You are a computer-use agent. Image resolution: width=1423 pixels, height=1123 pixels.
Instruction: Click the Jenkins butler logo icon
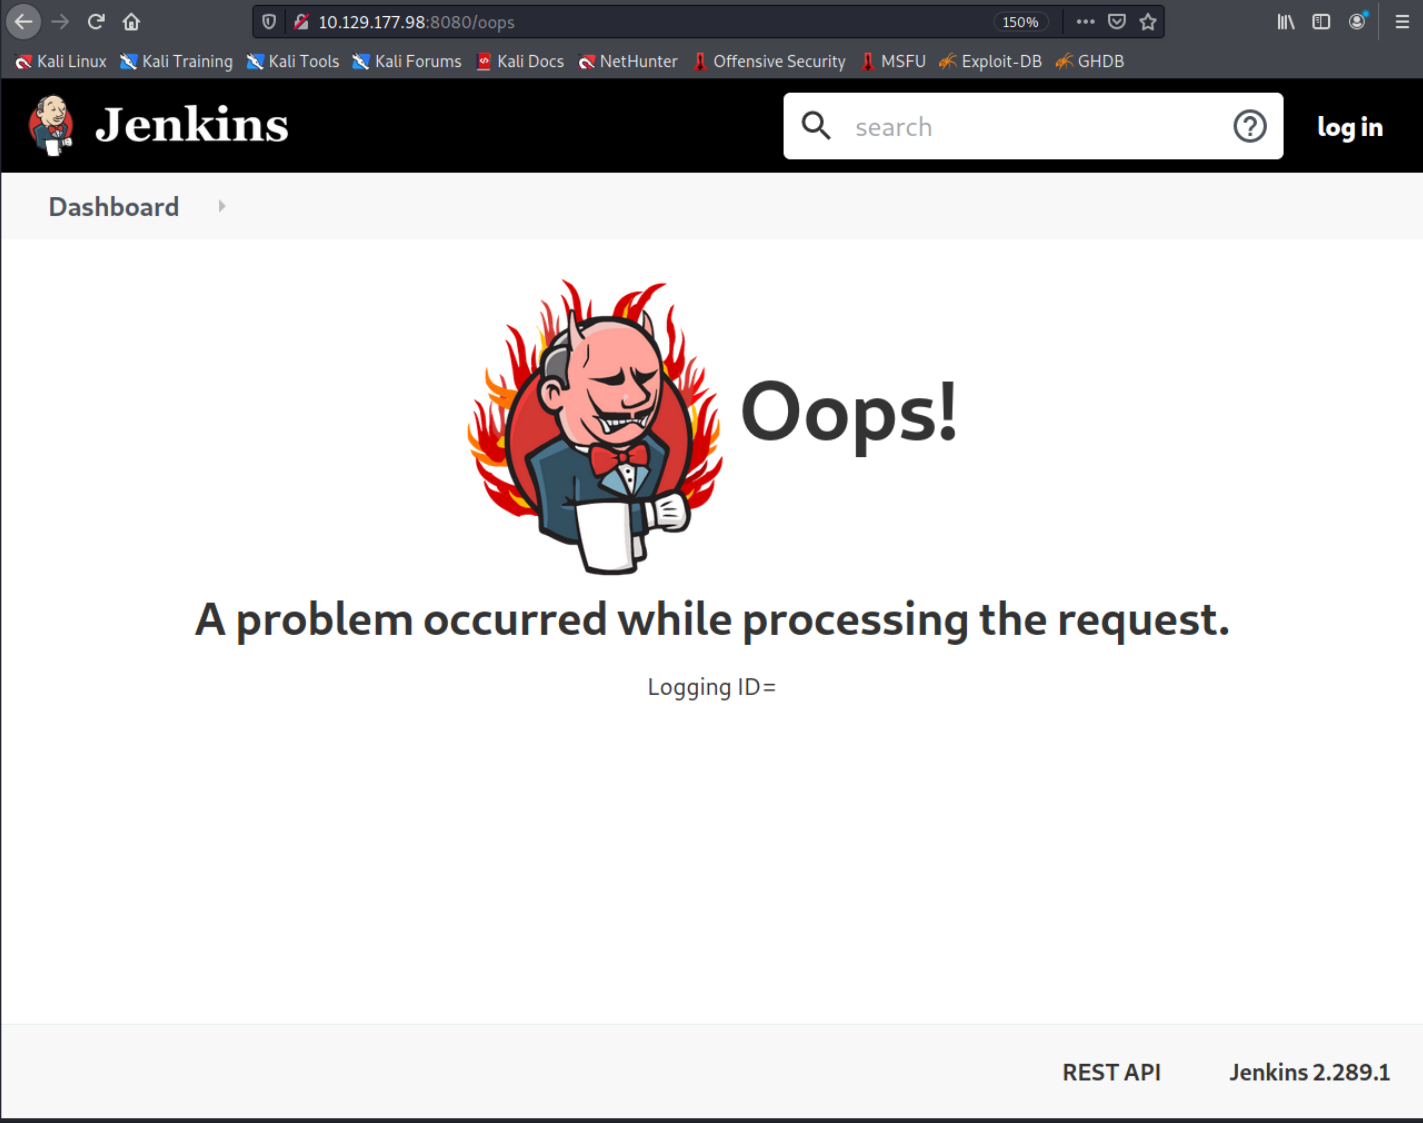(x=51, y=126)
